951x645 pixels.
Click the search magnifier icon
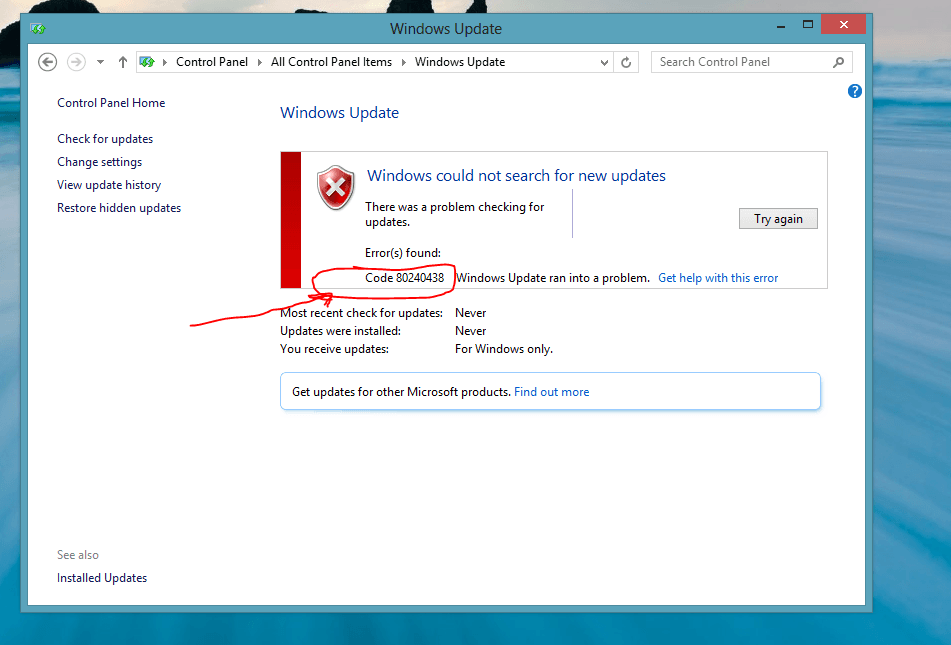pyautogui.click(x=839, y=61)
